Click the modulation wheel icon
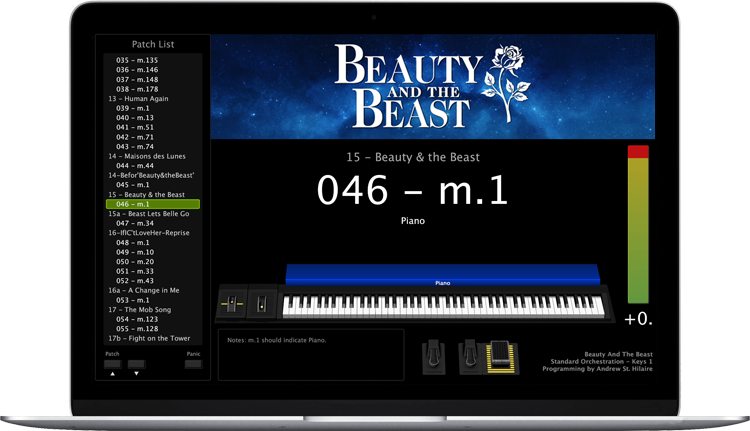The width and height of the screenshot is (750, 431). (x=262, y=303)
